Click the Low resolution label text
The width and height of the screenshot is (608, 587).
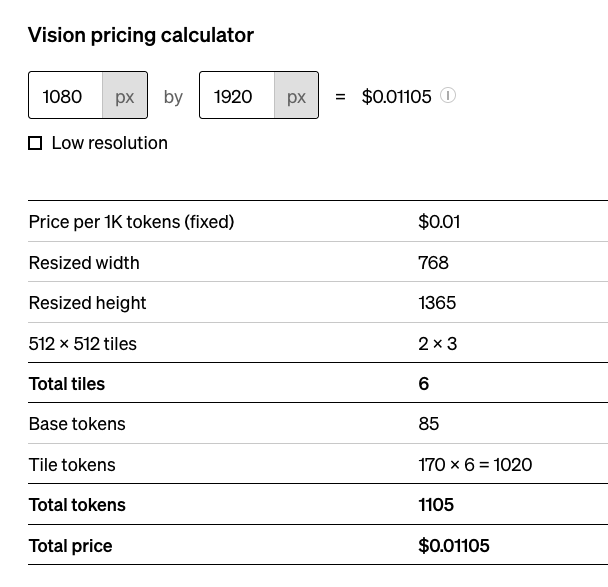(x=110, y=143)
